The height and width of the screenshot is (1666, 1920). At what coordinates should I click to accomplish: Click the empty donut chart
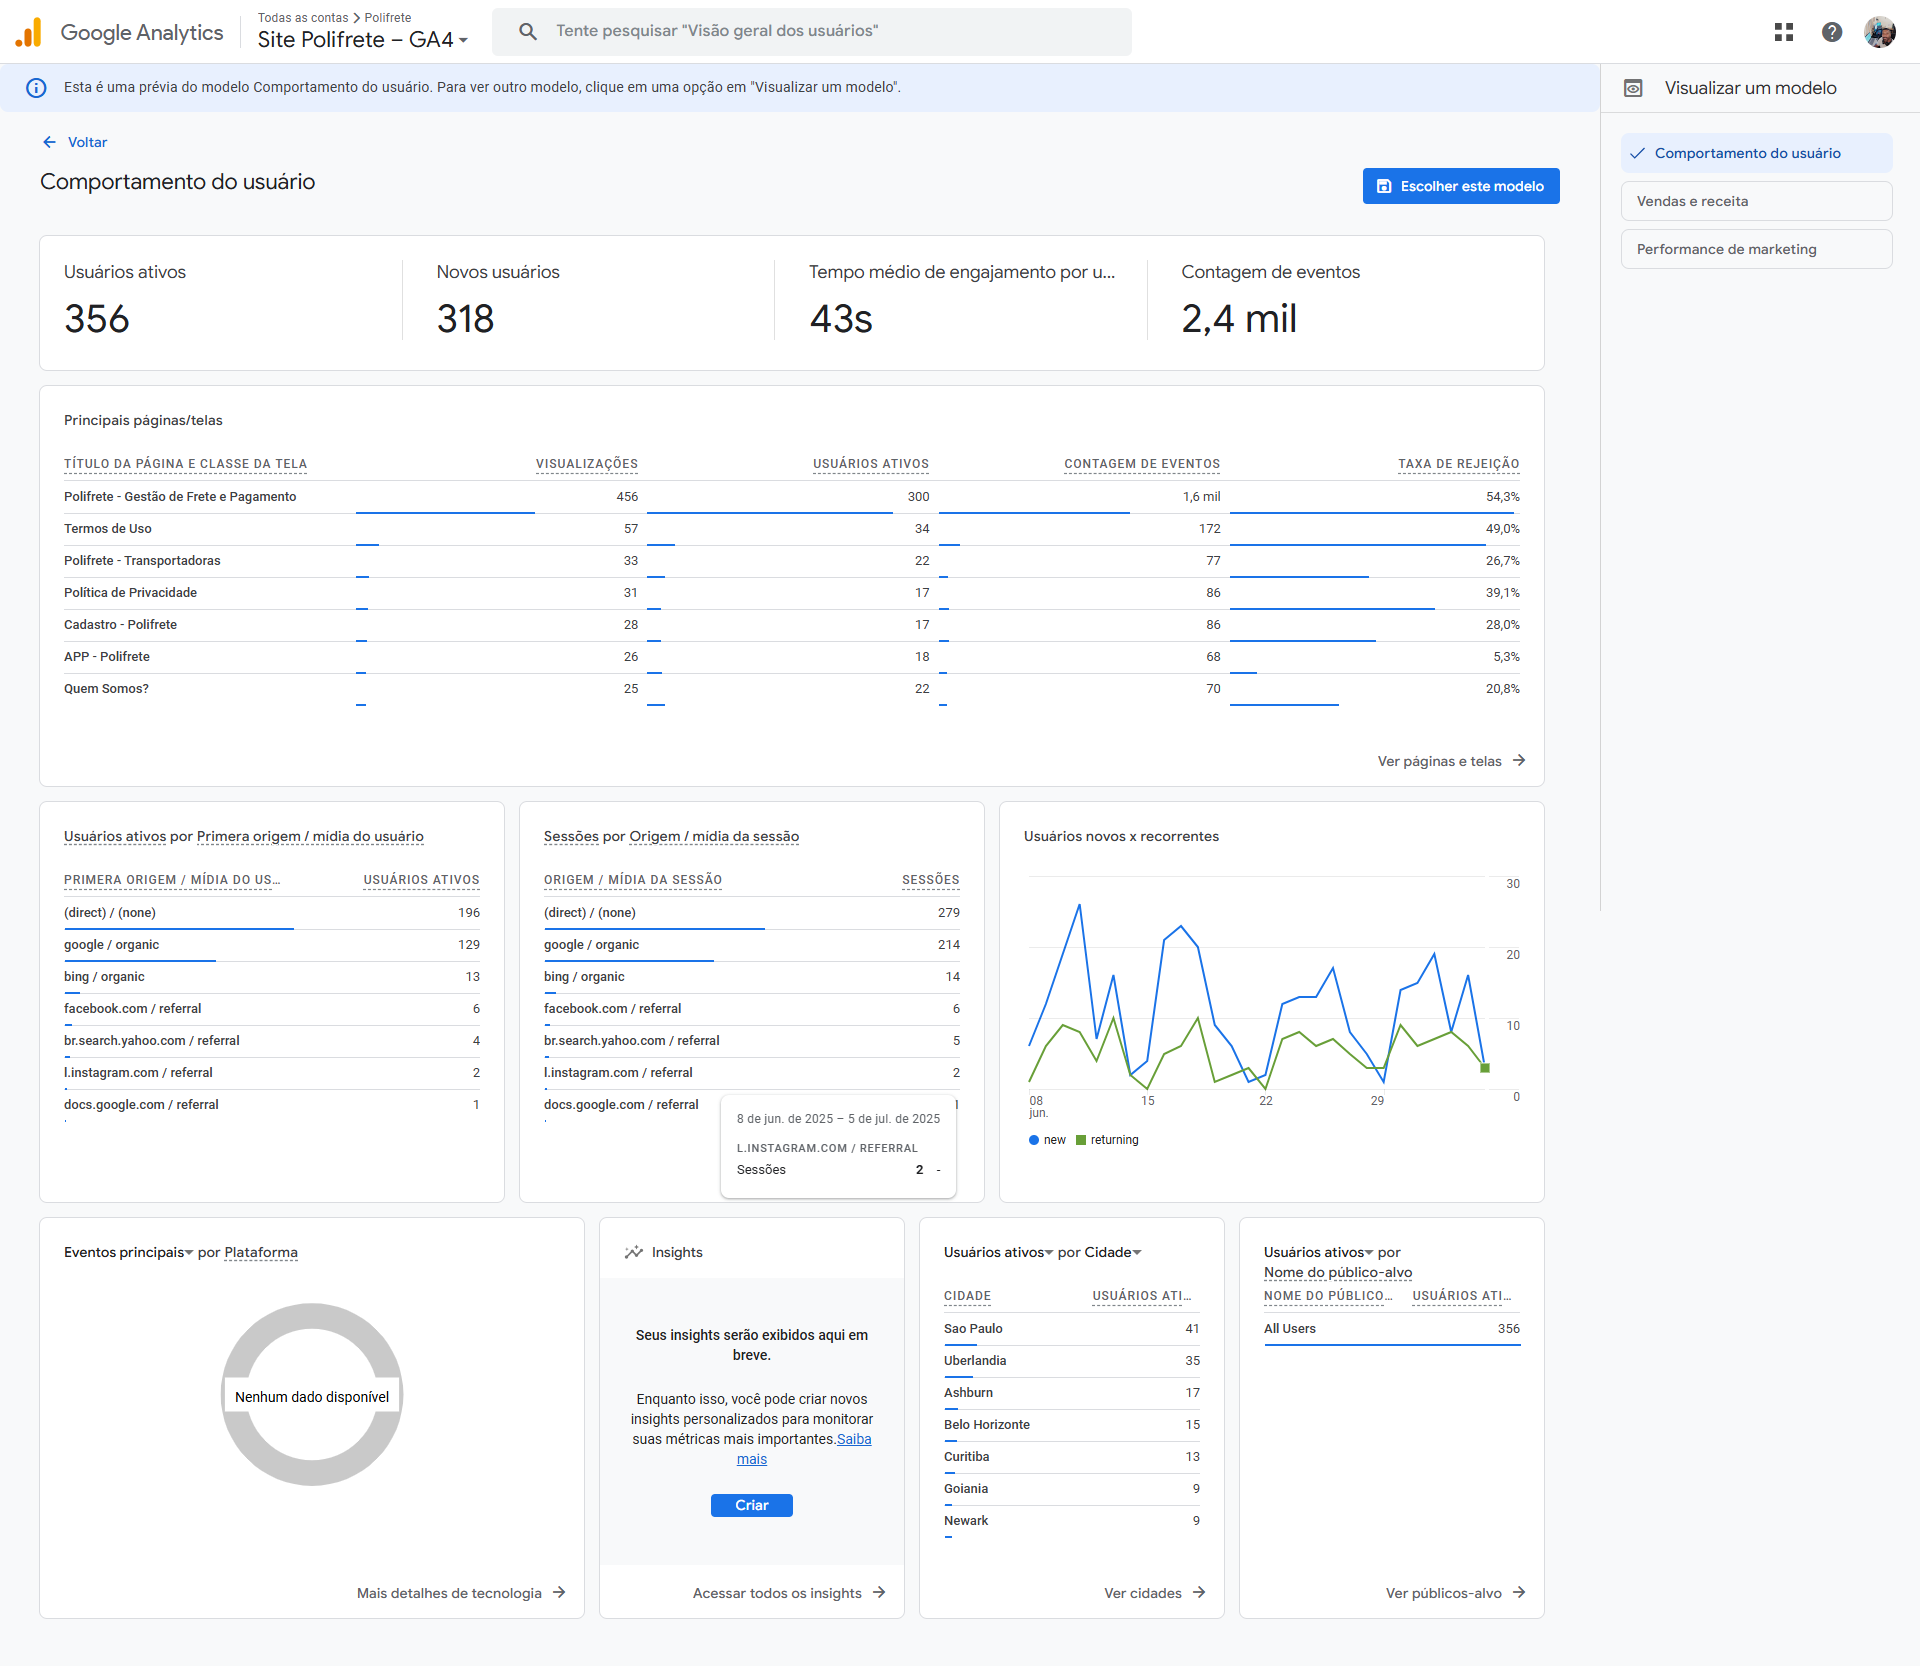tap(312, 1394)
